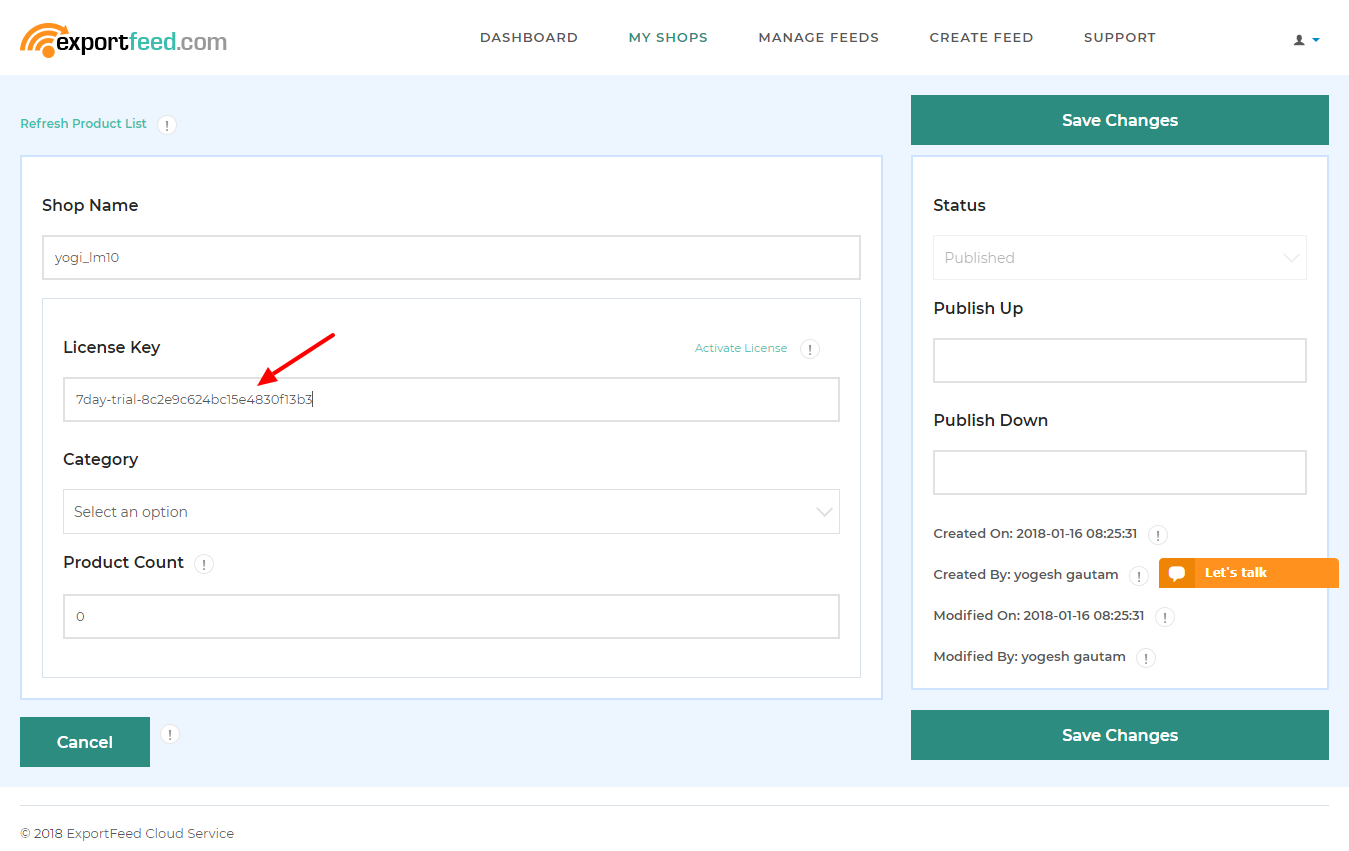This screenshot has height=851, width=1349.
Task: Click info icon next to Created By
Action: coord(1138,576)
